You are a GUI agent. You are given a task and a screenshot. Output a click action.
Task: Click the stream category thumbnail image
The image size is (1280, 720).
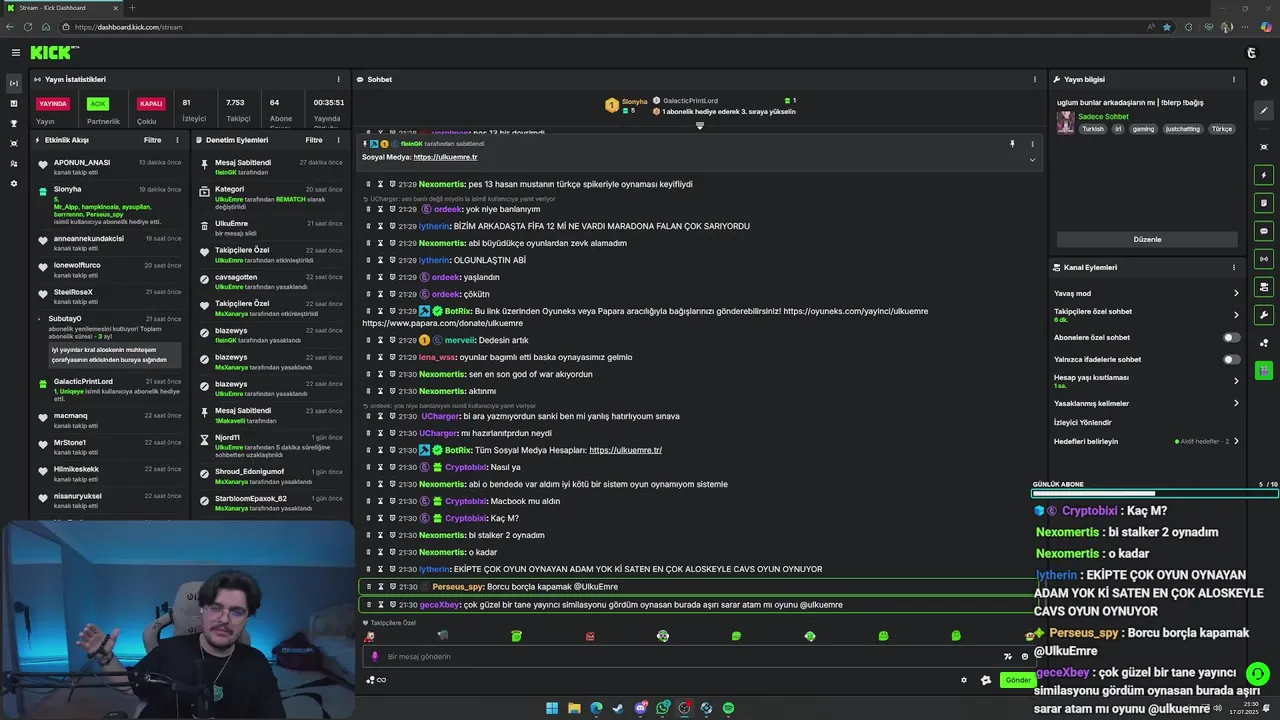point(1066,122)
